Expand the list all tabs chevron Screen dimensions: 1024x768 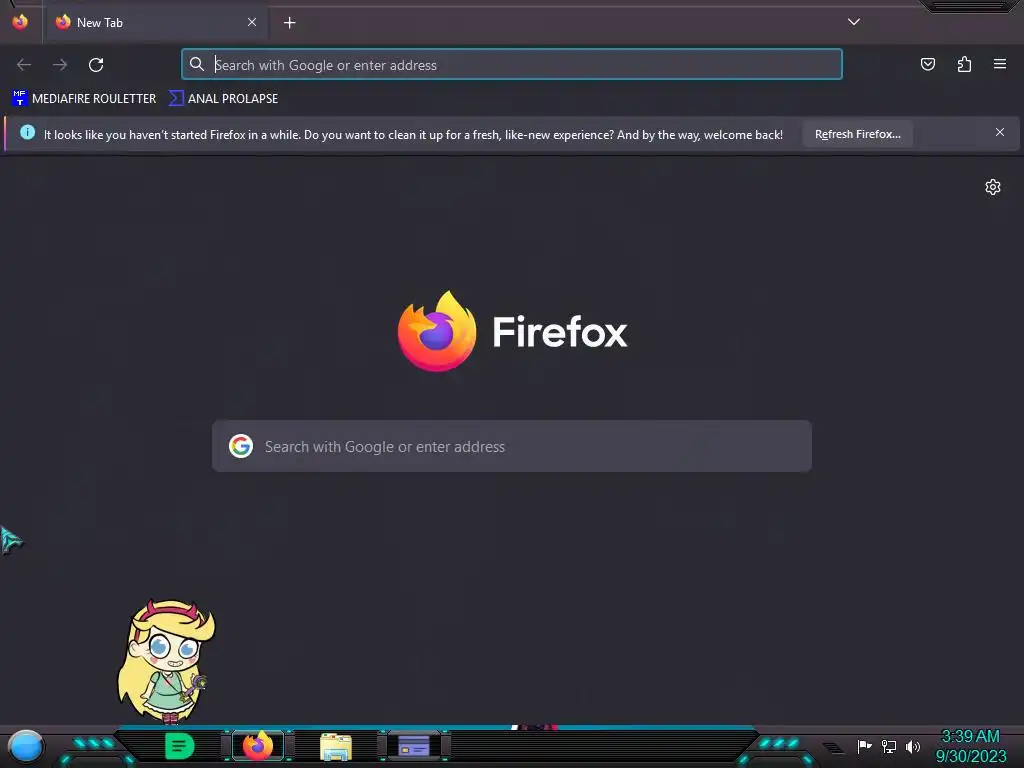[854, 22]
